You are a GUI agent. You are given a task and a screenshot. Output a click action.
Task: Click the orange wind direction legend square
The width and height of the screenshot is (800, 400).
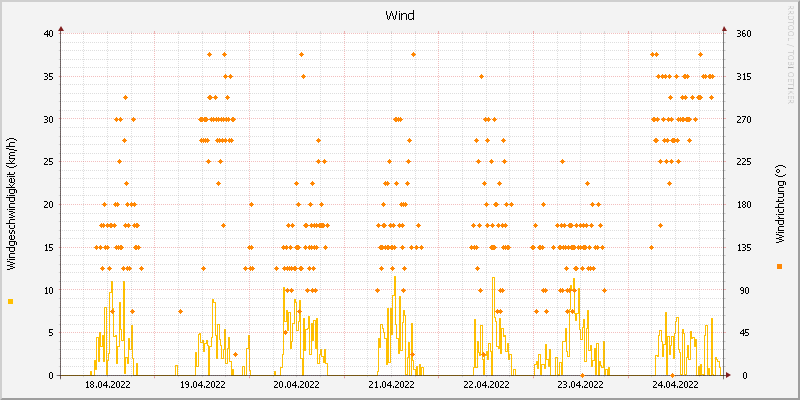click(779, 266)
